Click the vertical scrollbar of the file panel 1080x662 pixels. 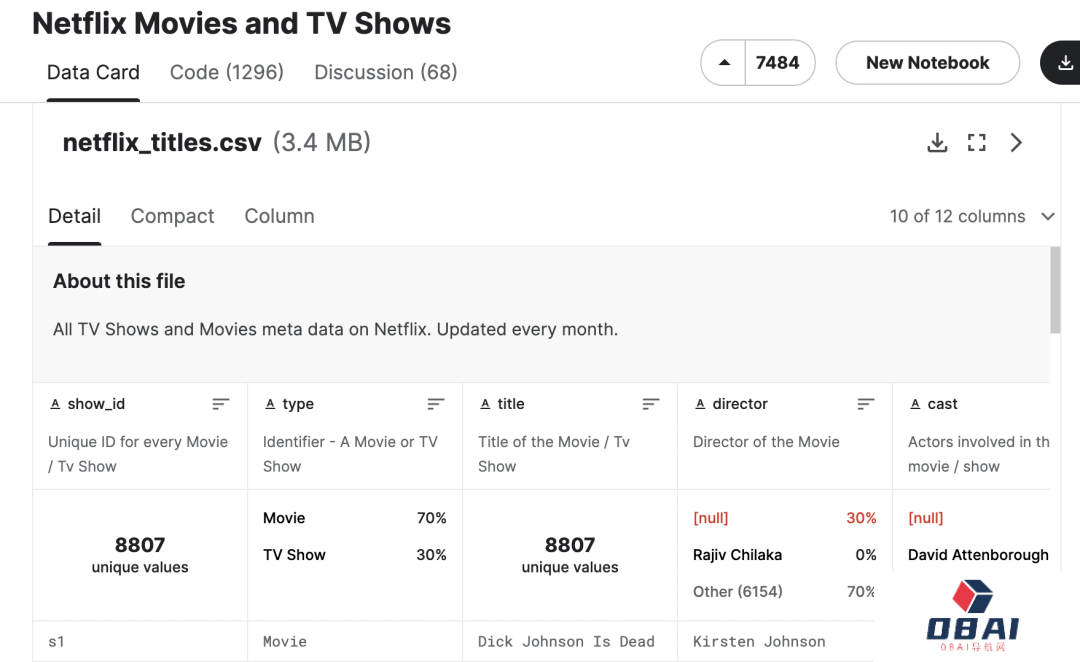tap(1055, 290)
